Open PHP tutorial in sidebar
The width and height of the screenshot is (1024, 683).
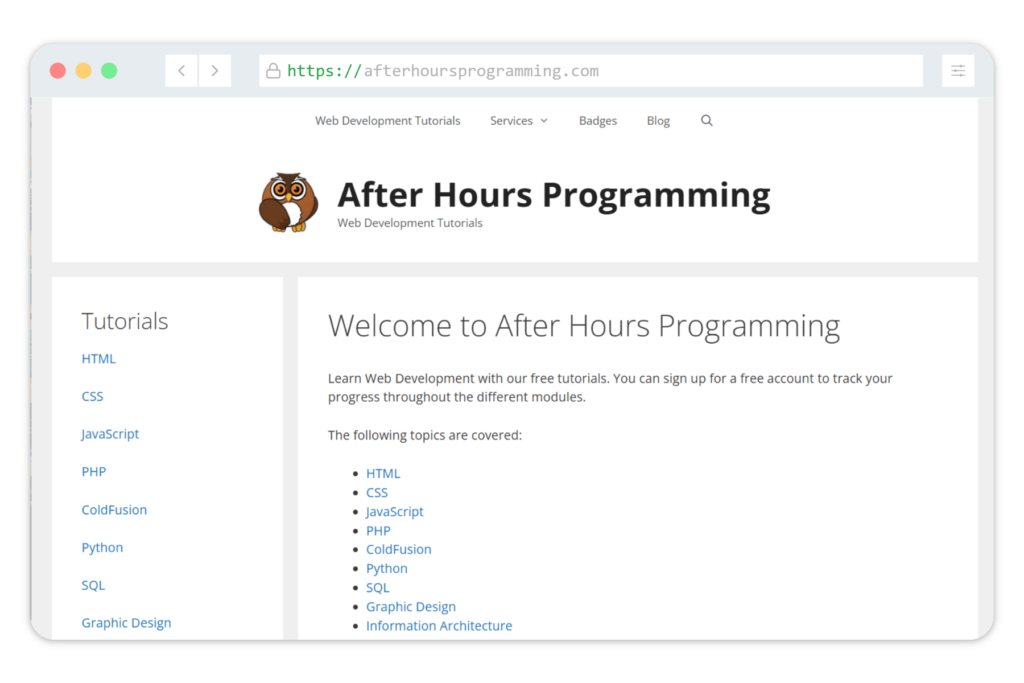pos(93,471)
